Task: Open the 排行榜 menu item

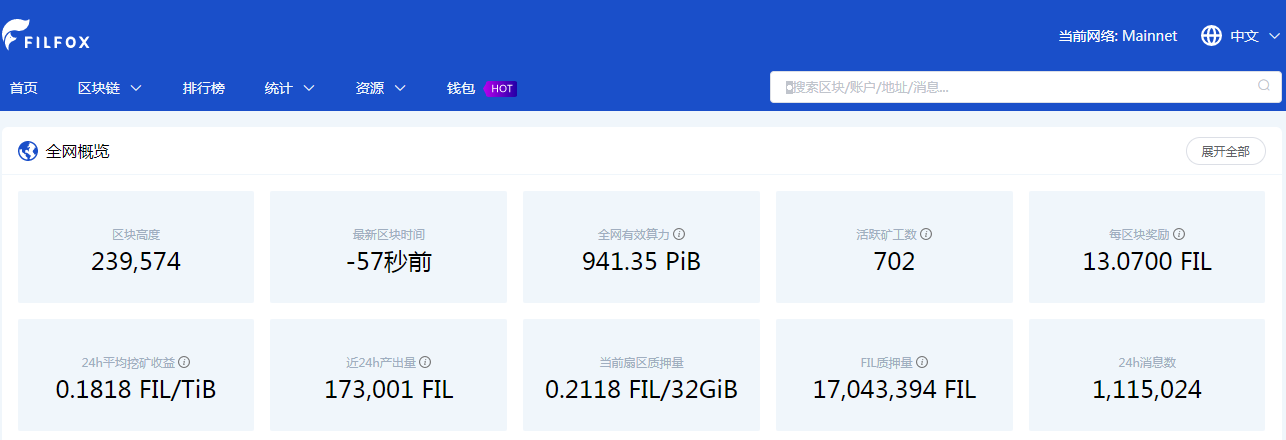Action: (204, 88)
